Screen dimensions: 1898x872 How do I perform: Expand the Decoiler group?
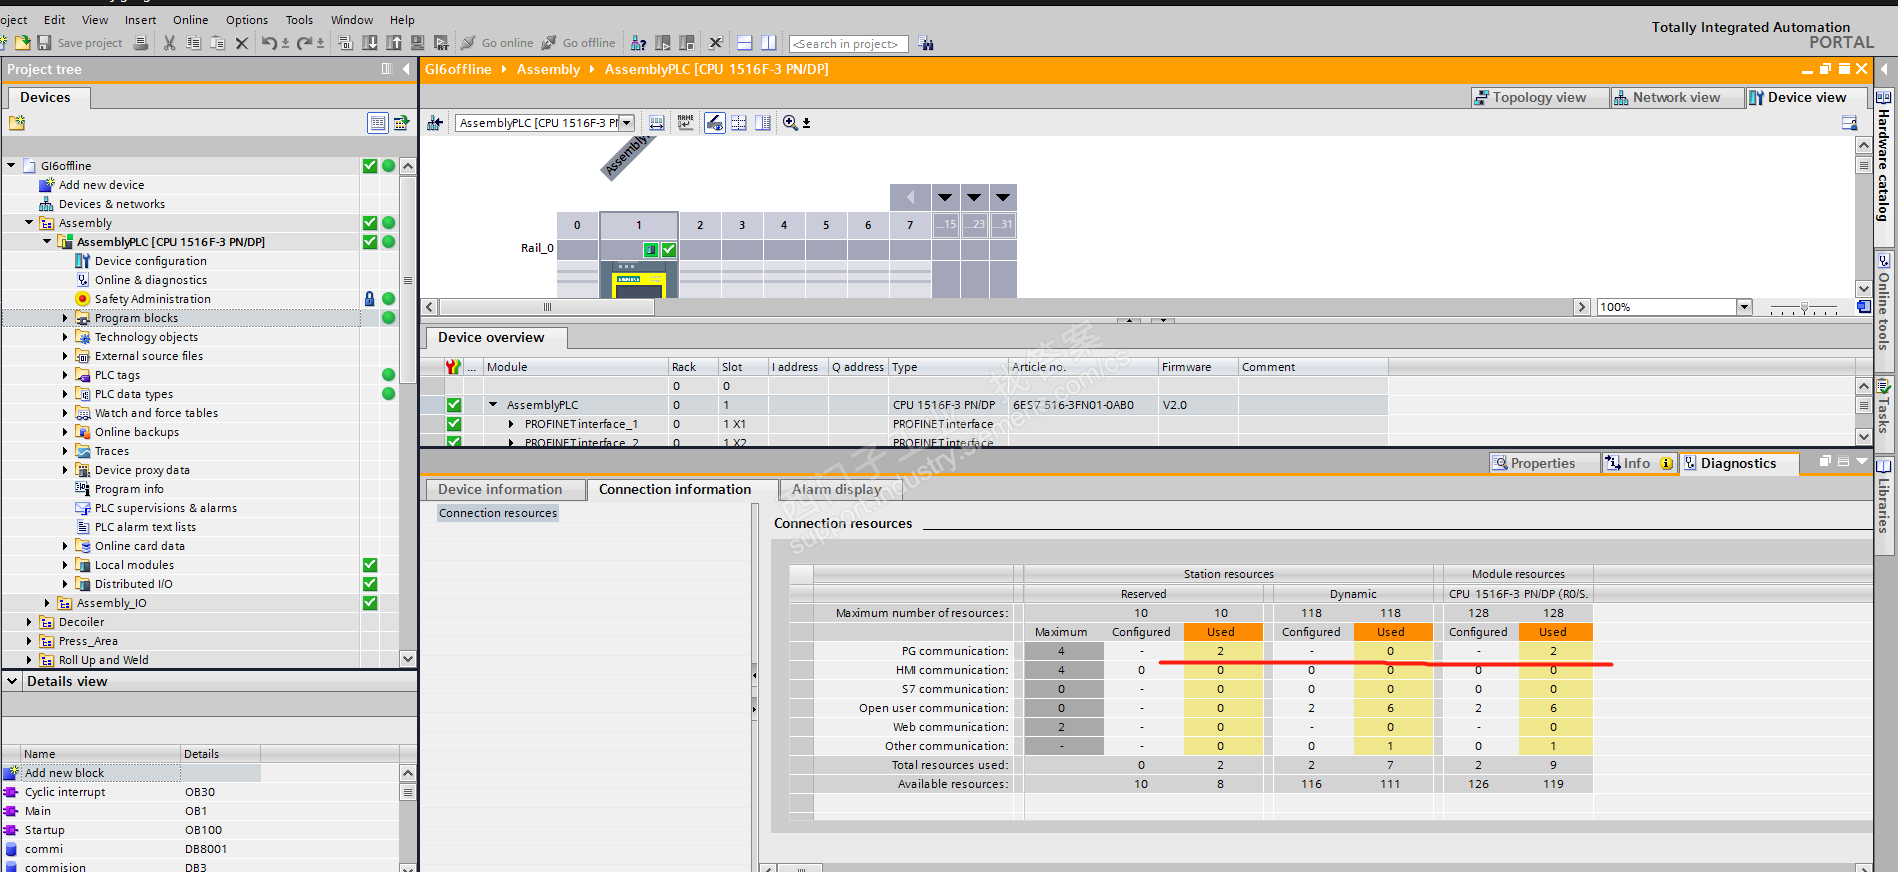pyautogui.click(x=29, y=622)
